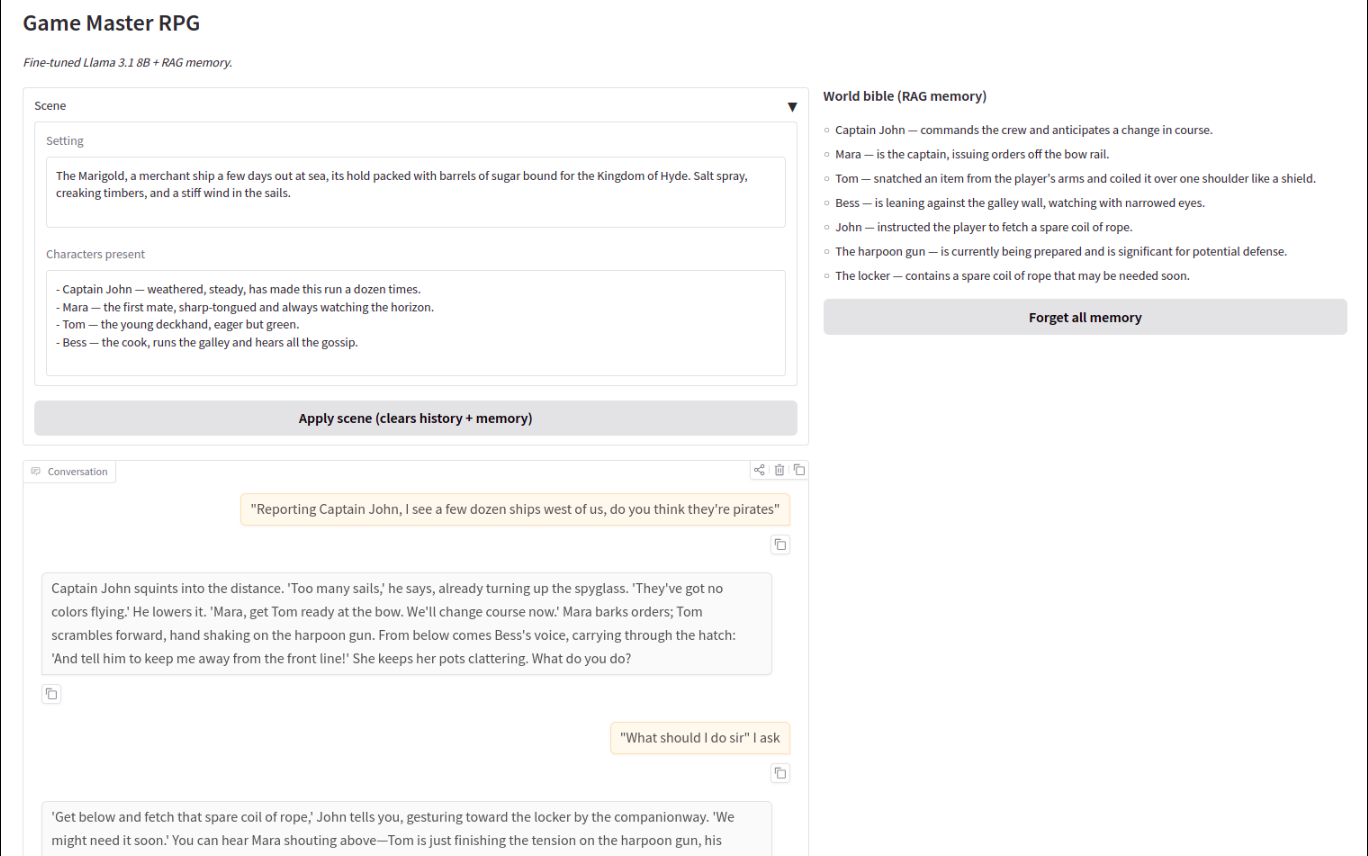Image resolution: width=1368 pixels, height=856 pixels.
Task: Select the "Reporting Captain John" chat bubble
Action: tap(515, 509)
